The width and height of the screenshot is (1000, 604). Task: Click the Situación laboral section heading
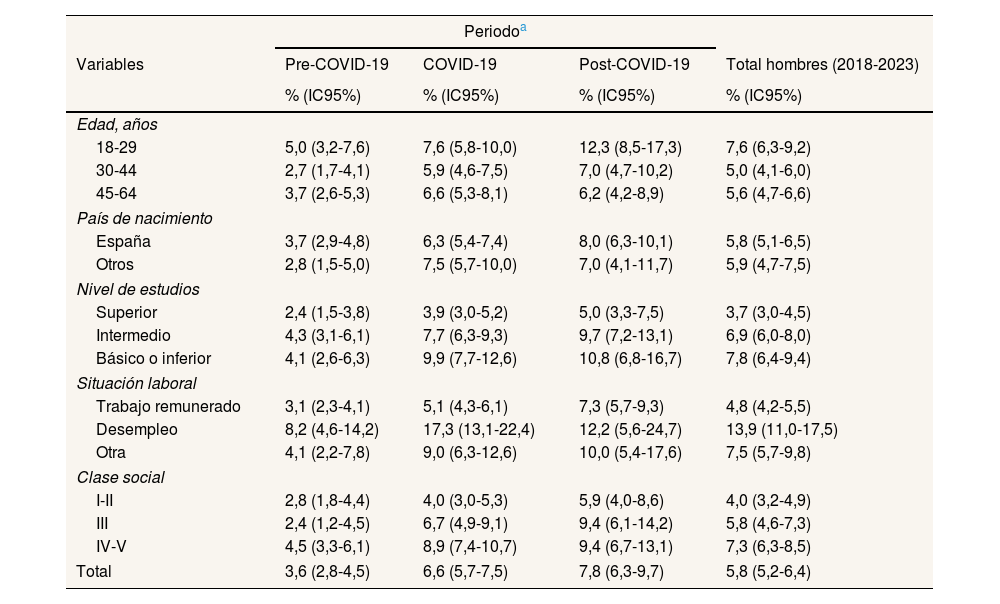pos(136,383)
